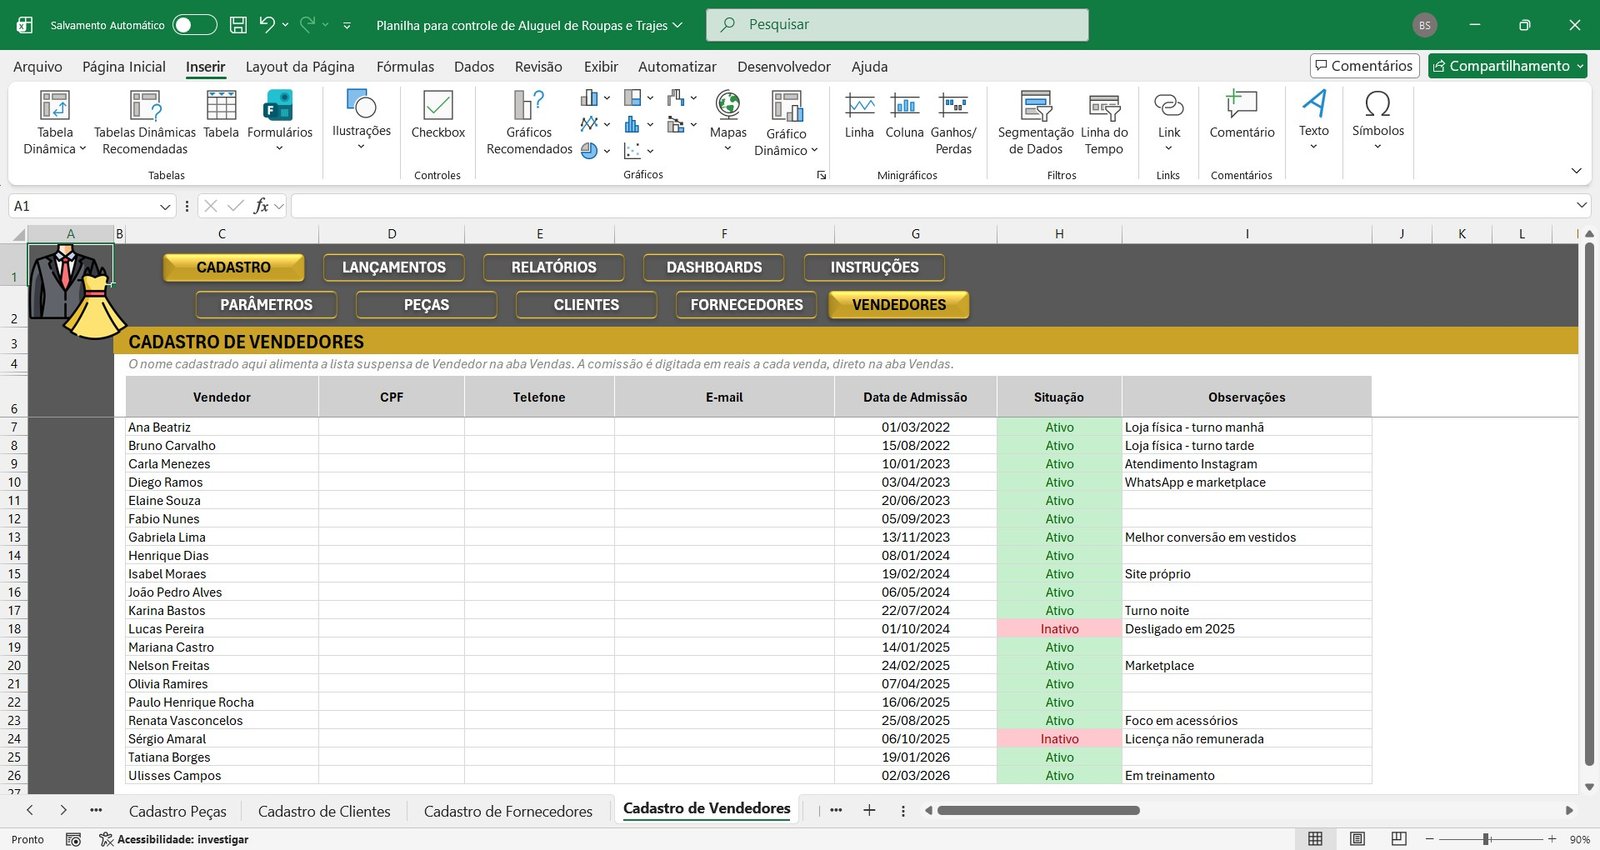Open the Gráficos dialog launcher
This screenshot has height=850, width=1600.
click(821, 175)
